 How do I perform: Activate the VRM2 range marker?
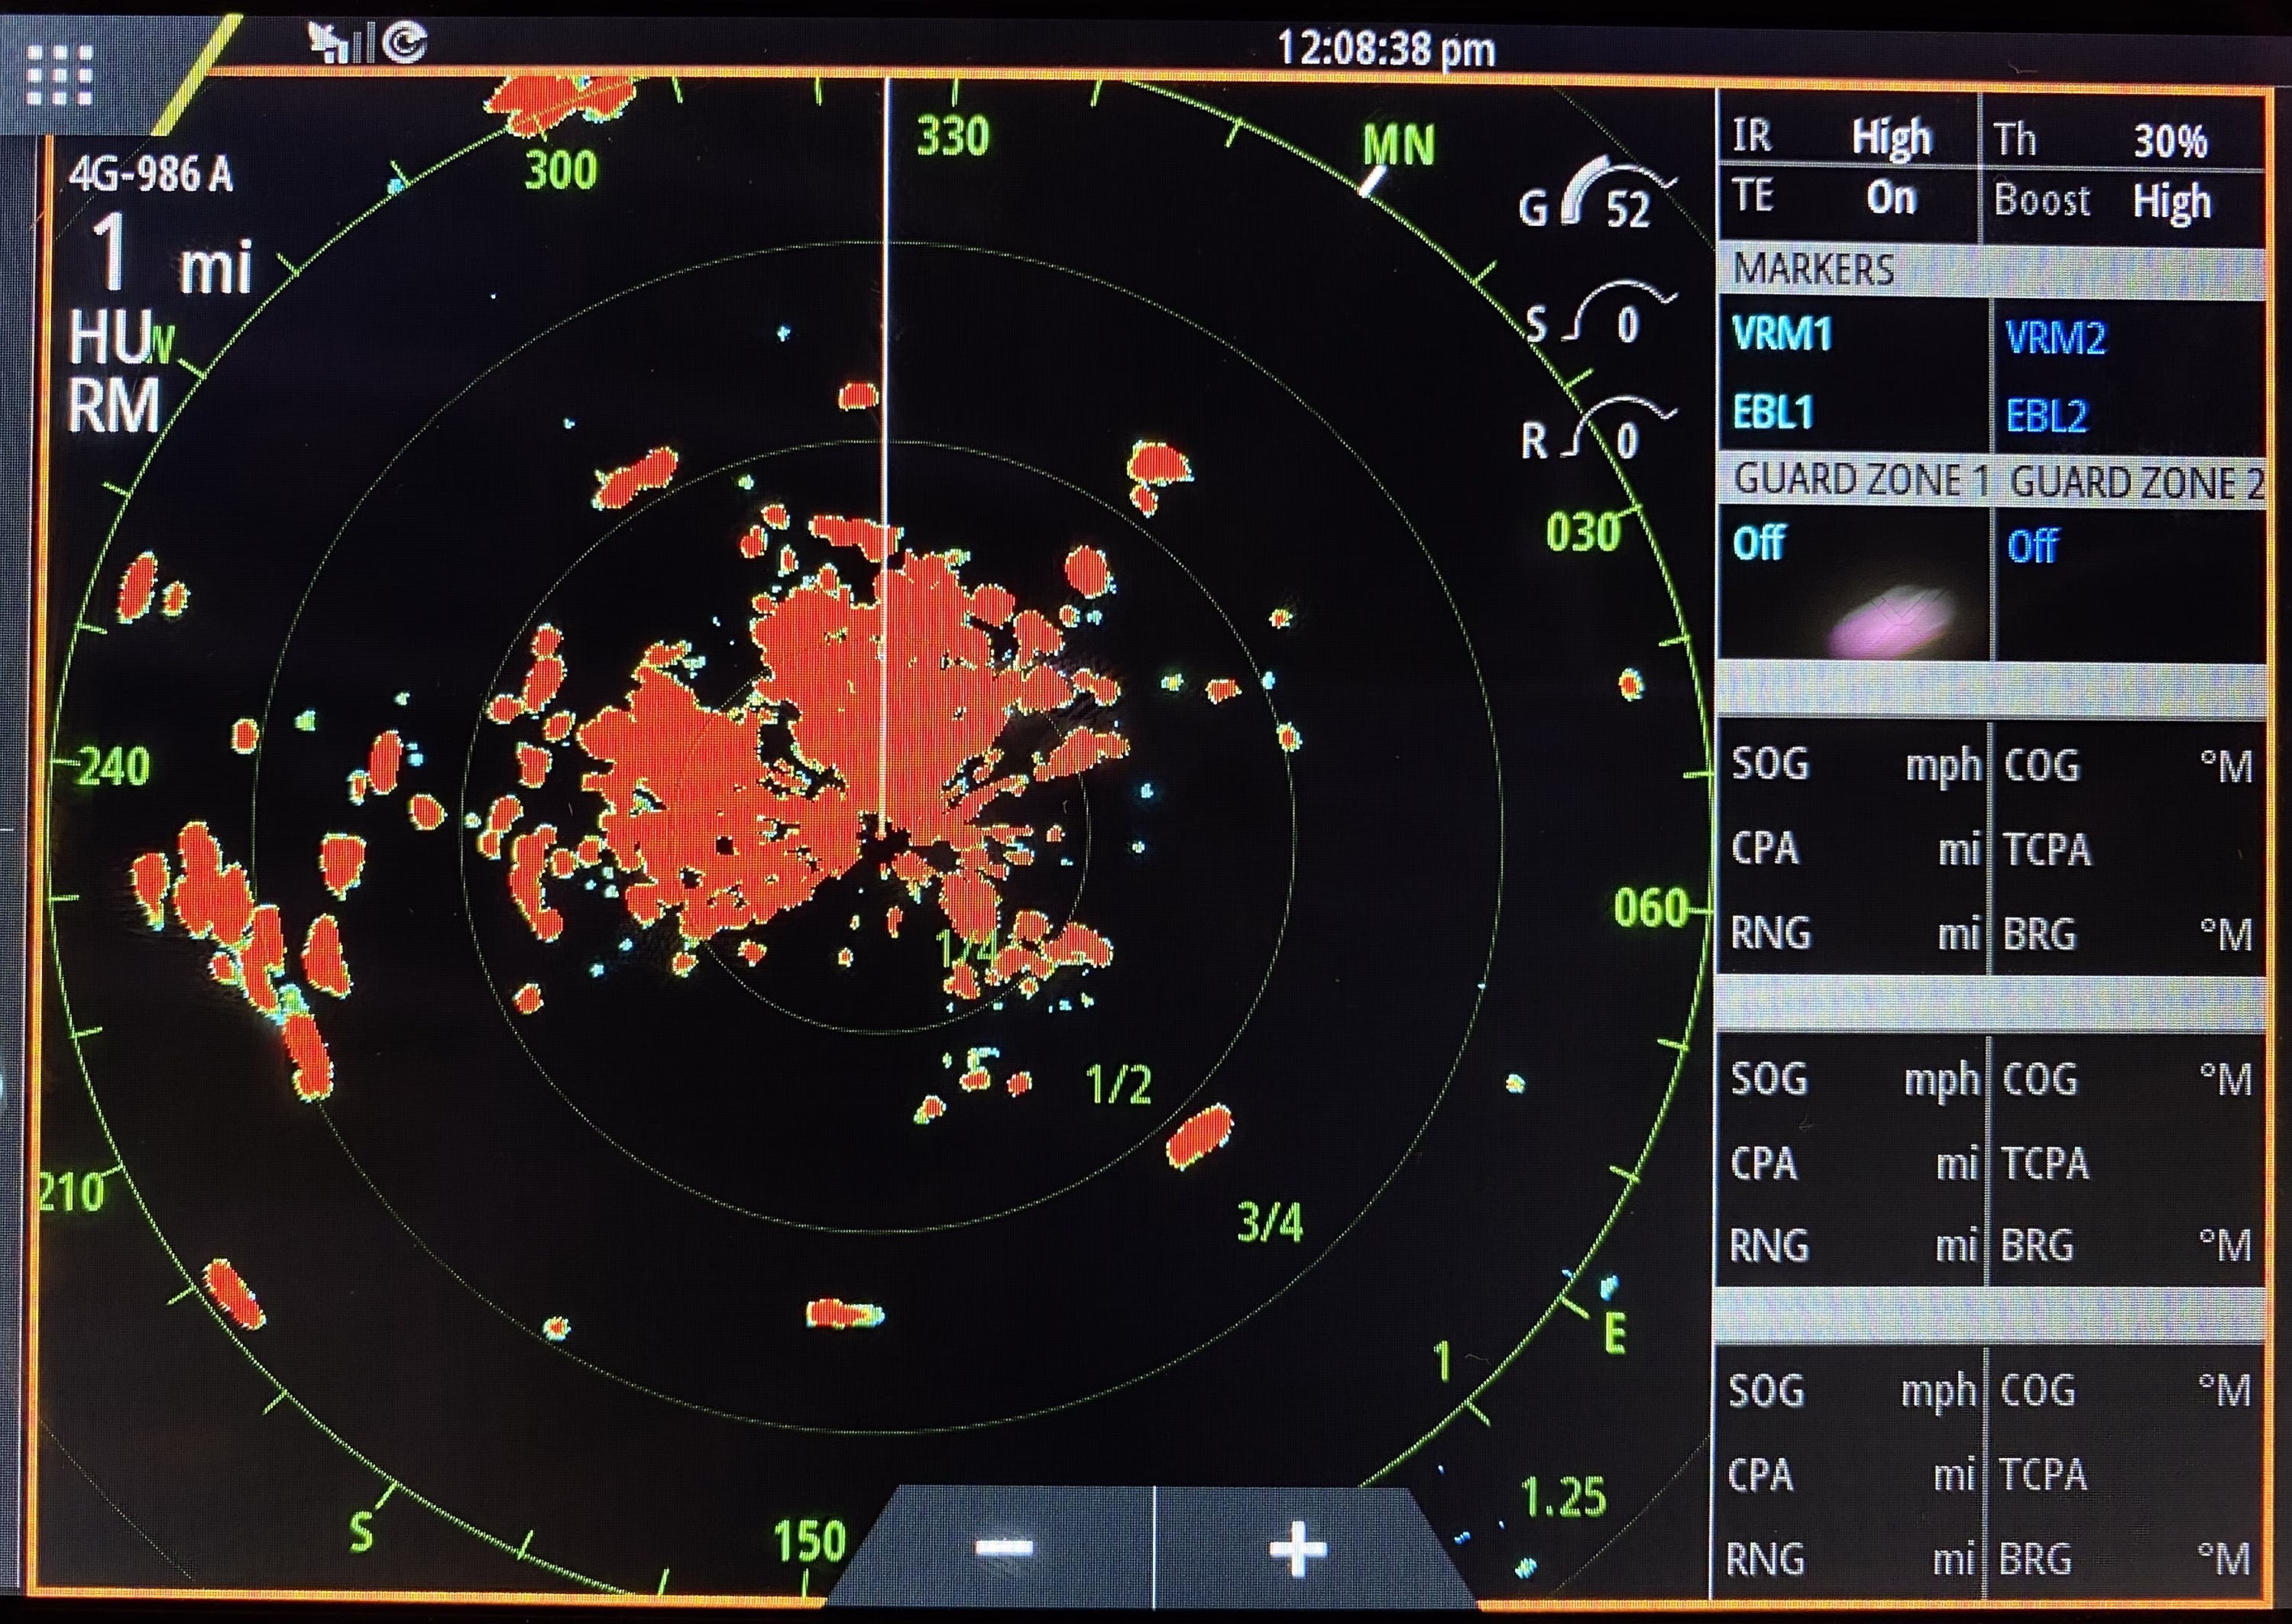coord(2056,338)
